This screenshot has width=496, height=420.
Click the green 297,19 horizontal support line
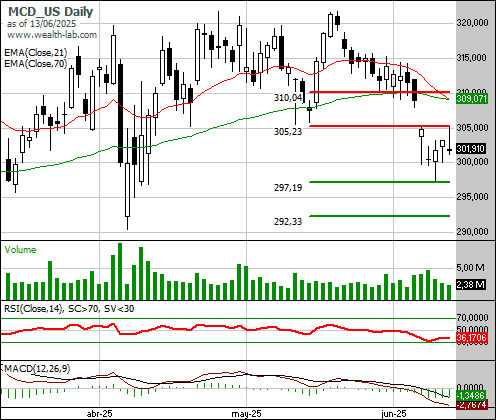pyautogui.click(x=380, y=182)
